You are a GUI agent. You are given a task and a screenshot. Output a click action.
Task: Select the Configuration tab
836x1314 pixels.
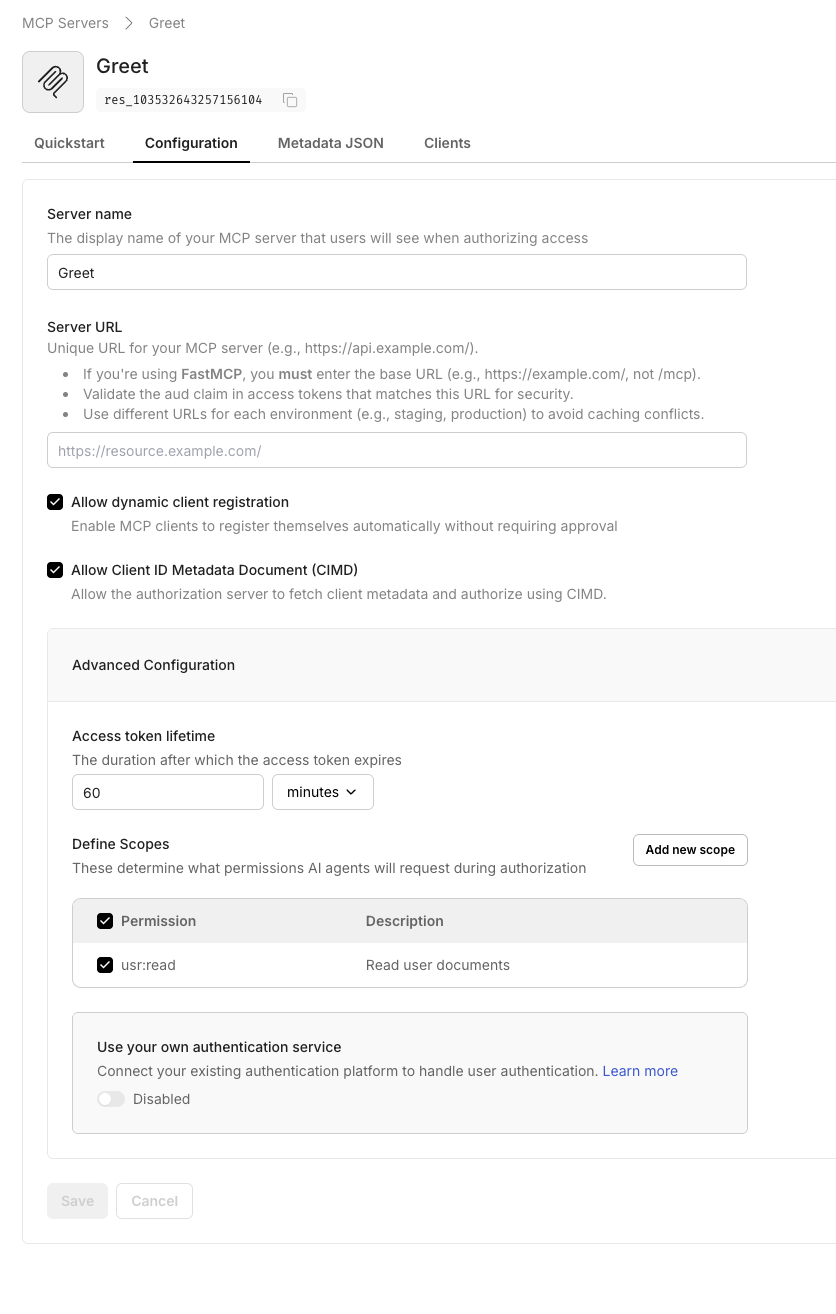(191, 143)
